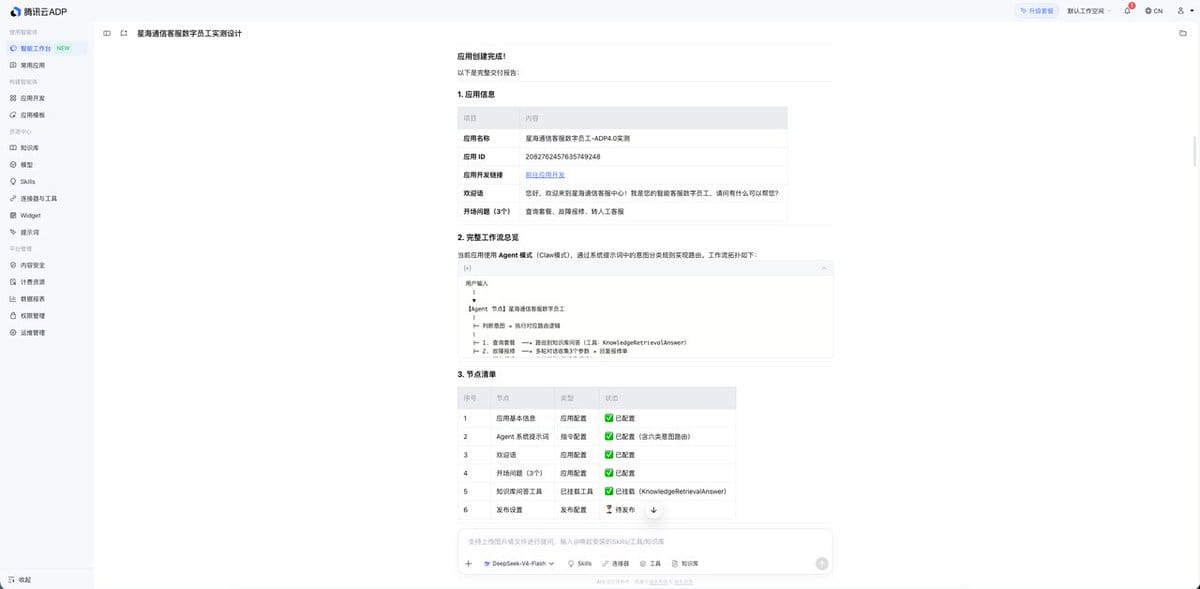This screenshot has width=1200, height=589.
Task: Click 工具 in the input toolbar
Action: point(650,563)
